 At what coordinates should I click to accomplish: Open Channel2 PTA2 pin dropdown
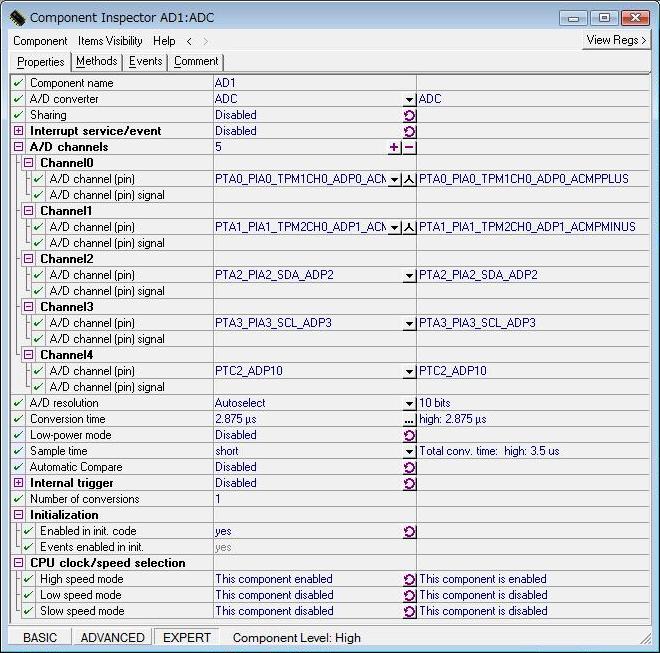(x=409, y=276)
